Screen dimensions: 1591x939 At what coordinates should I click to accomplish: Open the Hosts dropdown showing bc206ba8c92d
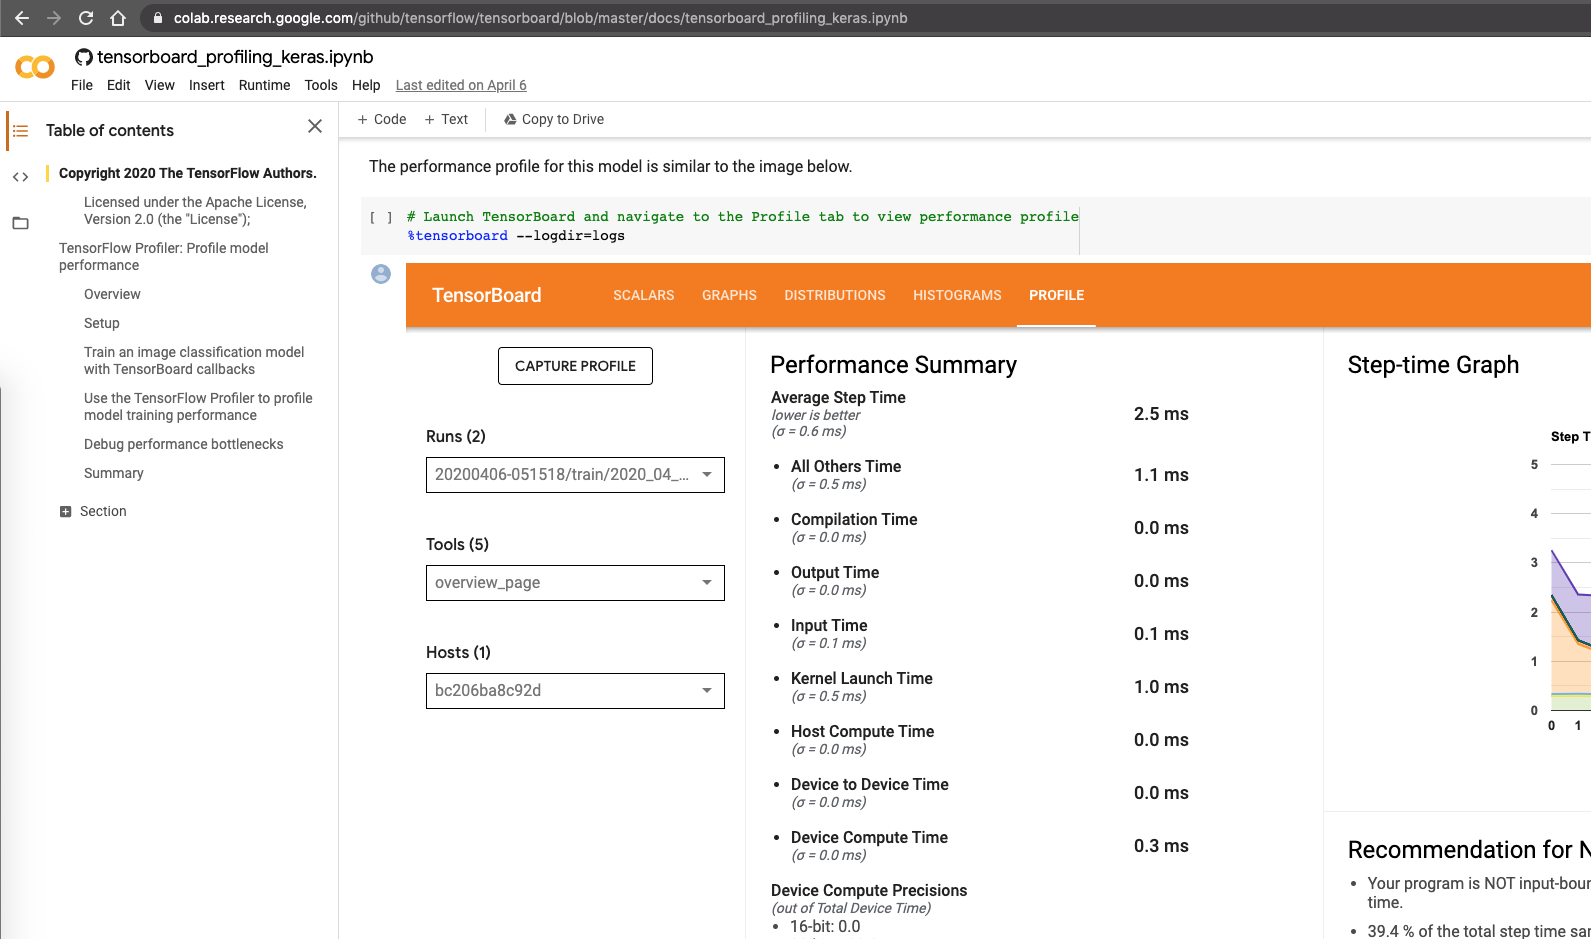(575, 691)
